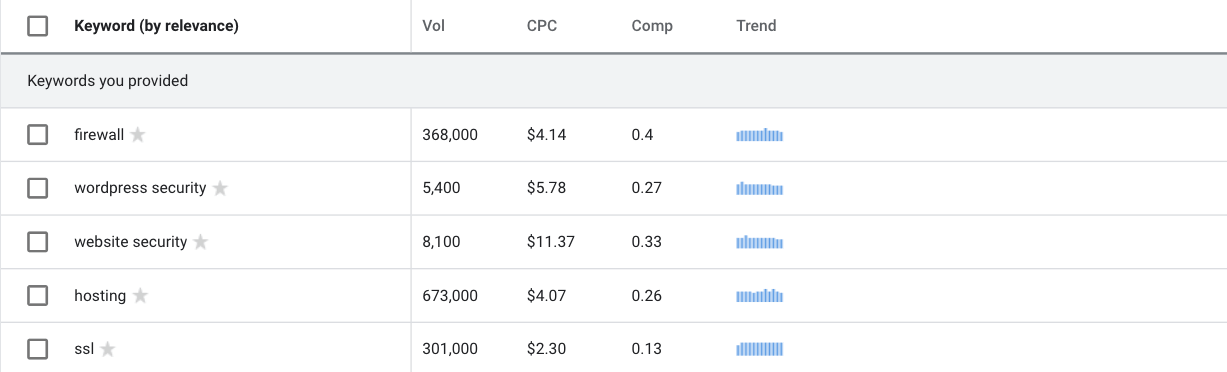1227x372 pixels.
Task: Select the hosting keyword text
Action: (x=100, y=296)
